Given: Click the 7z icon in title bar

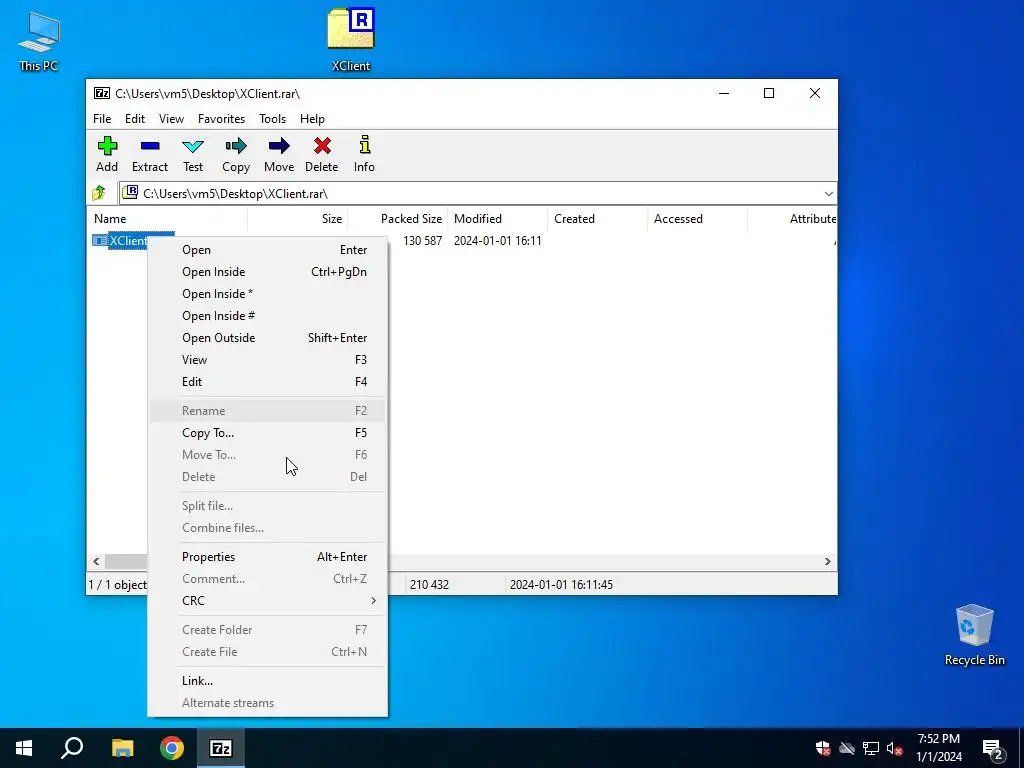Looking at the screenshot, I should (x=102, y=93).
